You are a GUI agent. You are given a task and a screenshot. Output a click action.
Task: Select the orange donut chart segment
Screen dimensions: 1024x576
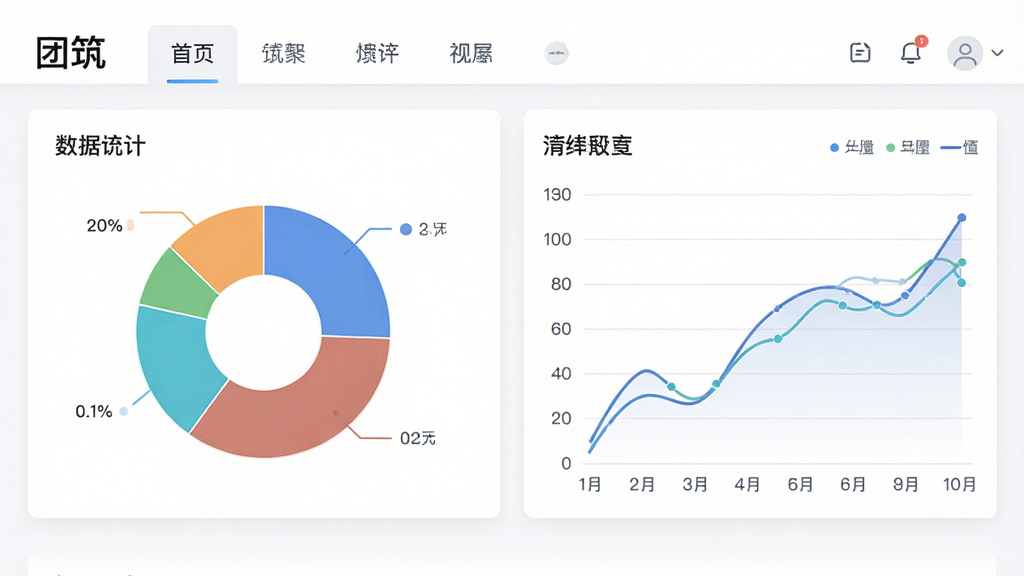(225, 245)
